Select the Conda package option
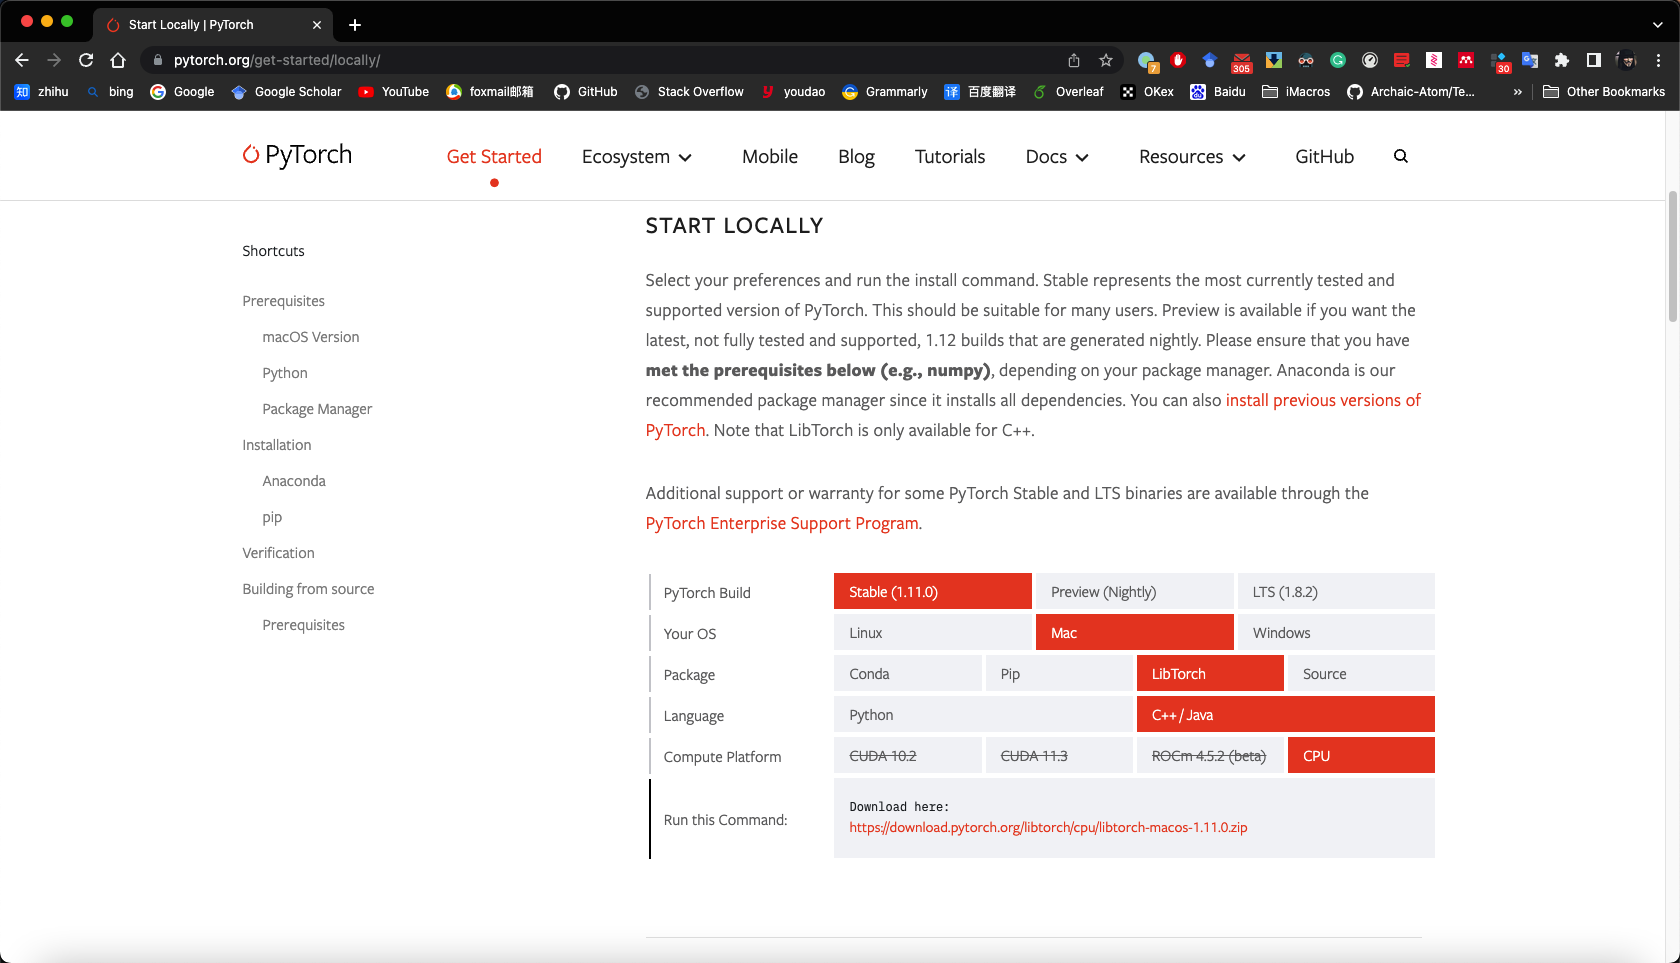Screen dimensions: 1680x963 pos(907,673)
